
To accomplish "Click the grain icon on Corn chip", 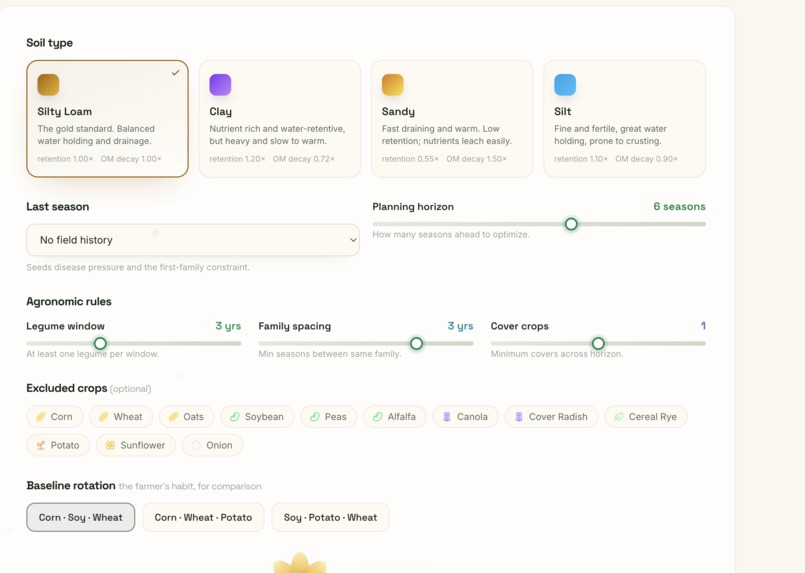I will (41, 417).
